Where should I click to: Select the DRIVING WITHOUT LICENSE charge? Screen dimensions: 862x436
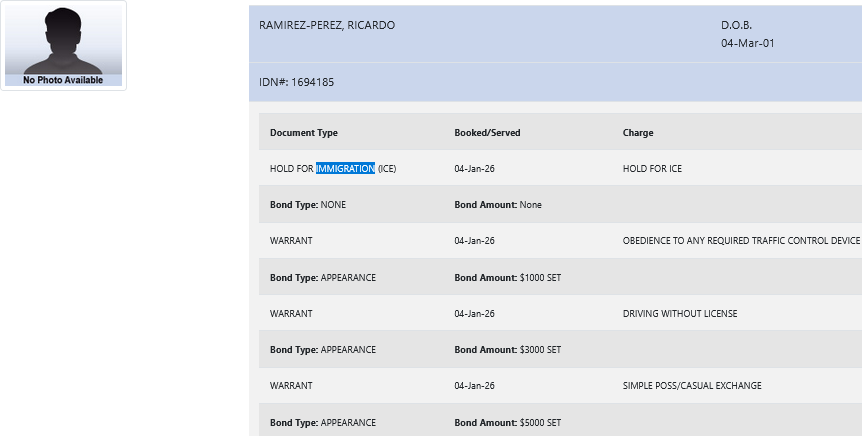(679, 313)
